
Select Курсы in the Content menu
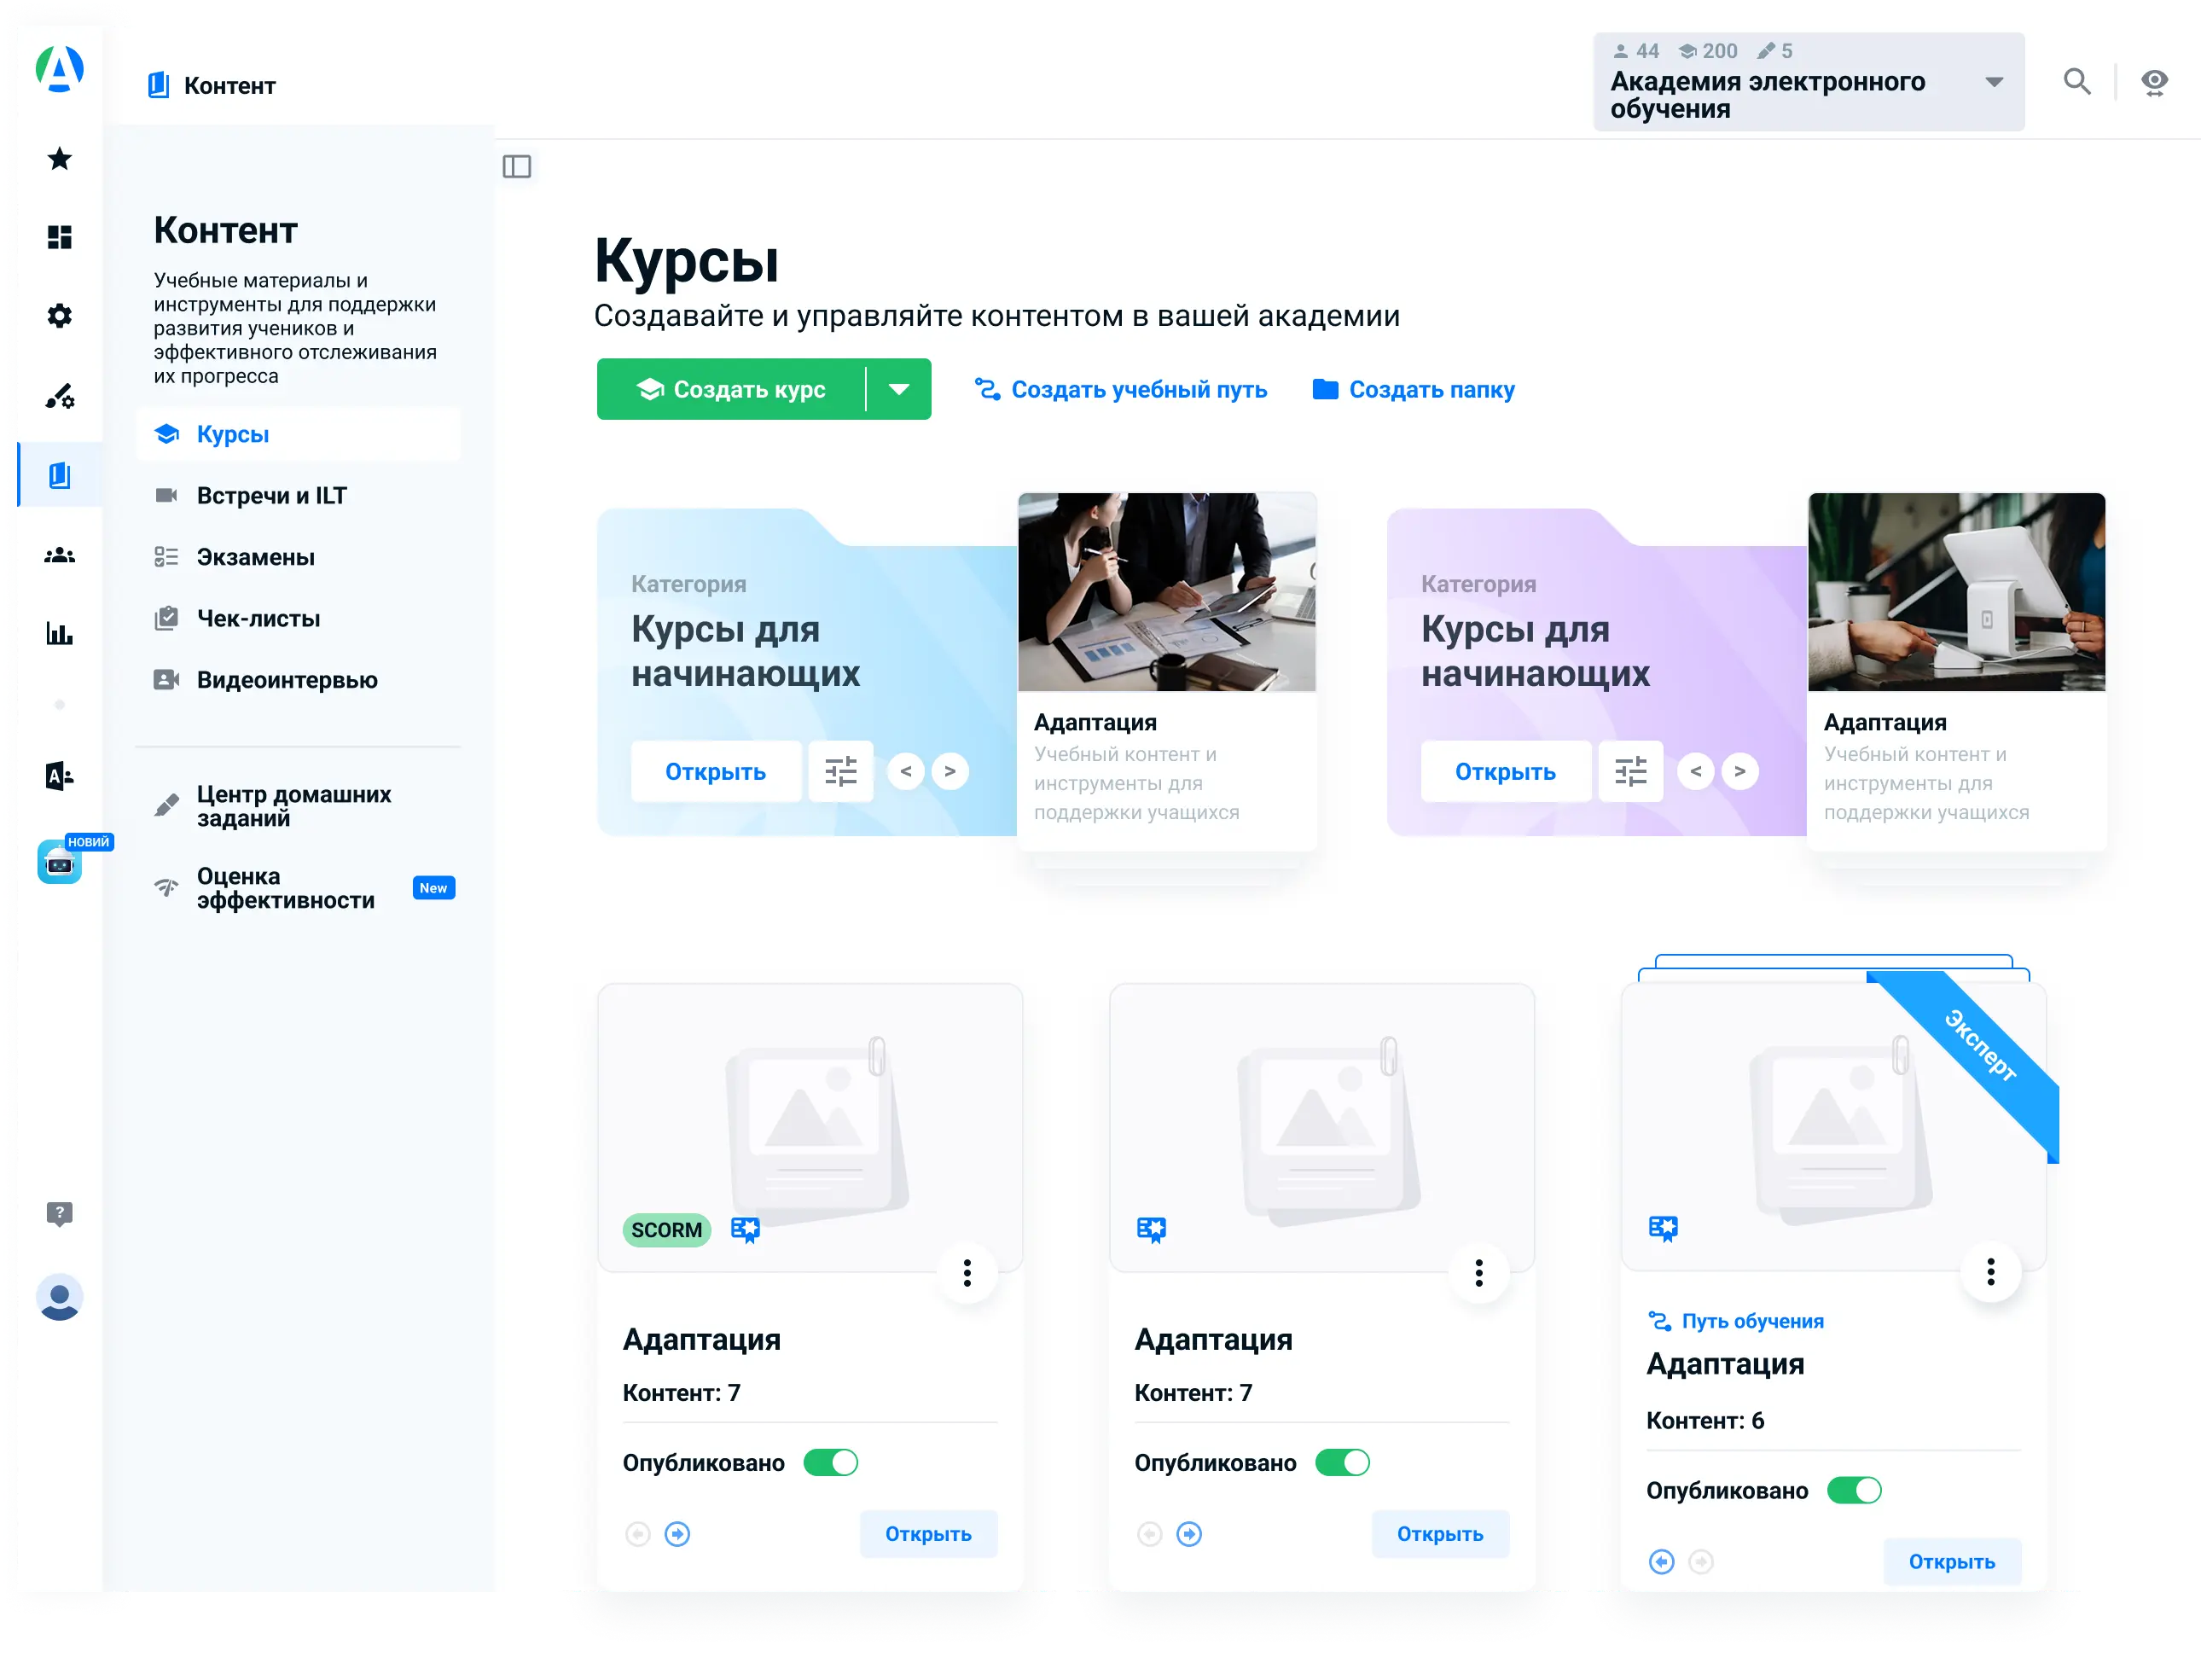pyautogui.click(x=298, y=434)
